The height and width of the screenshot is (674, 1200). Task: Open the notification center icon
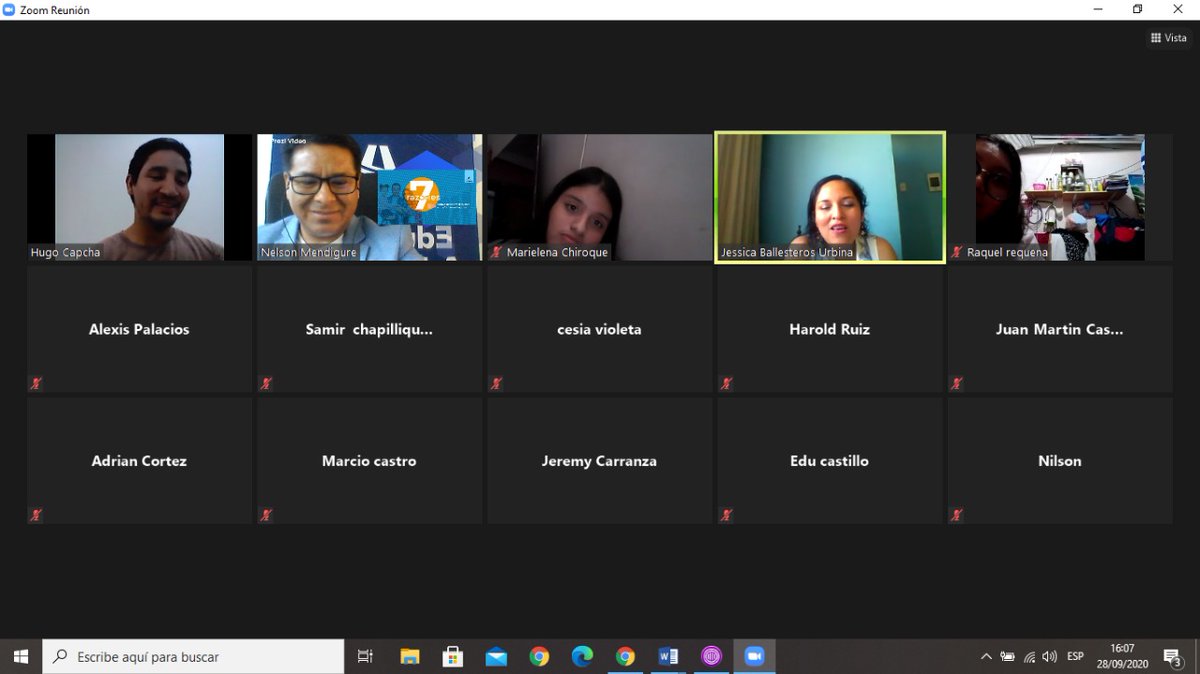1173,656
